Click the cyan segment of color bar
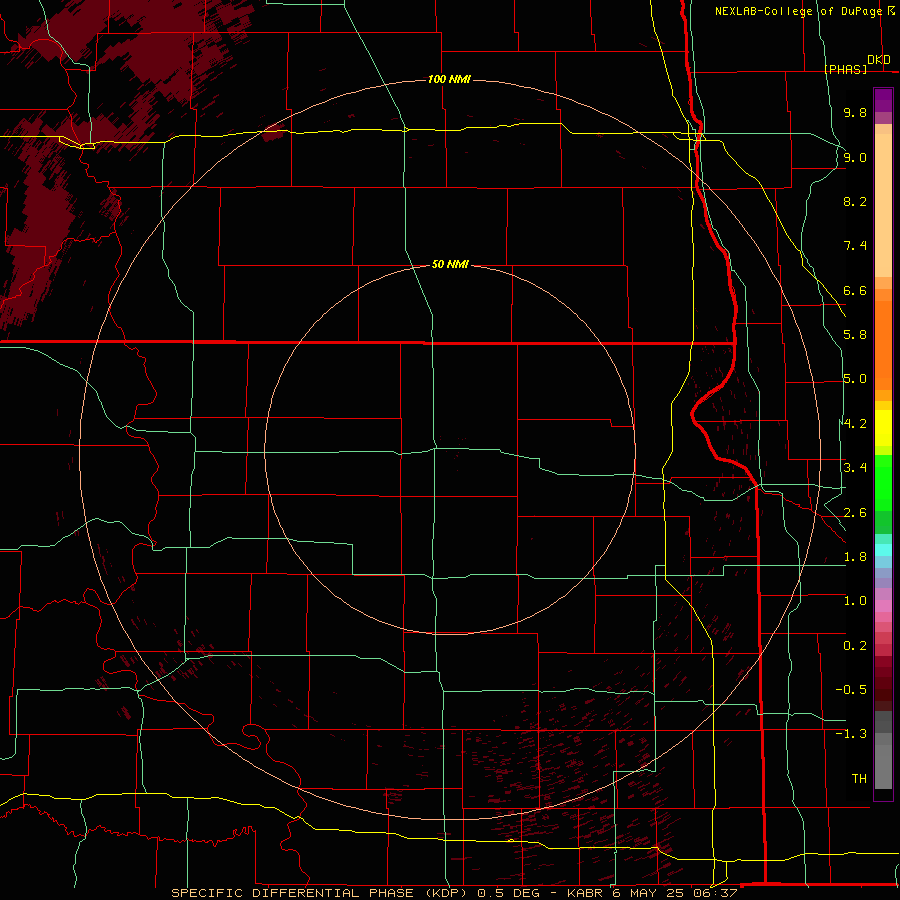This screenshot has width=900, height=900. (x=883, y=550)
